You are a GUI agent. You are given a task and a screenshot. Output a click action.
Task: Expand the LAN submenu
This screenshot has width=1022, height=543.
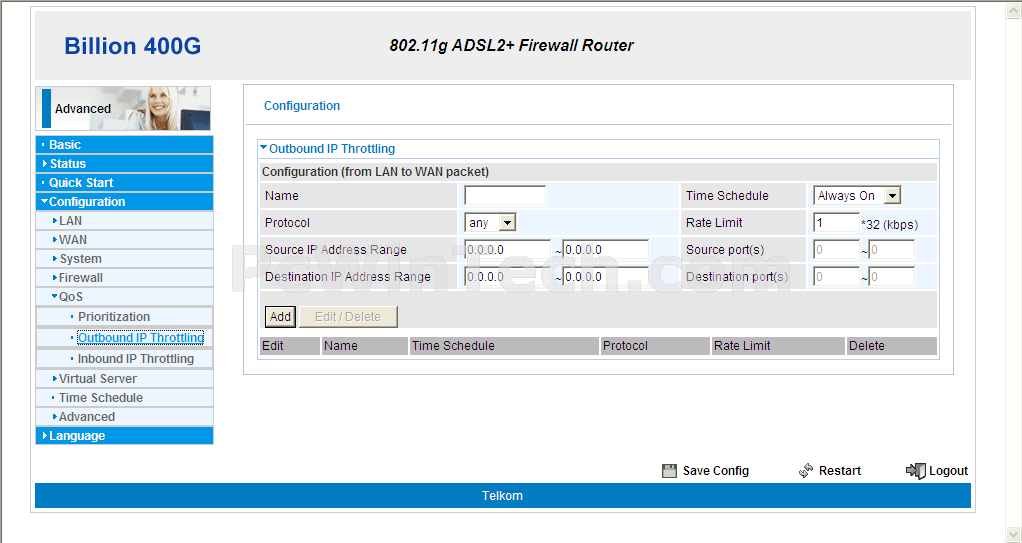coord(124,221)
